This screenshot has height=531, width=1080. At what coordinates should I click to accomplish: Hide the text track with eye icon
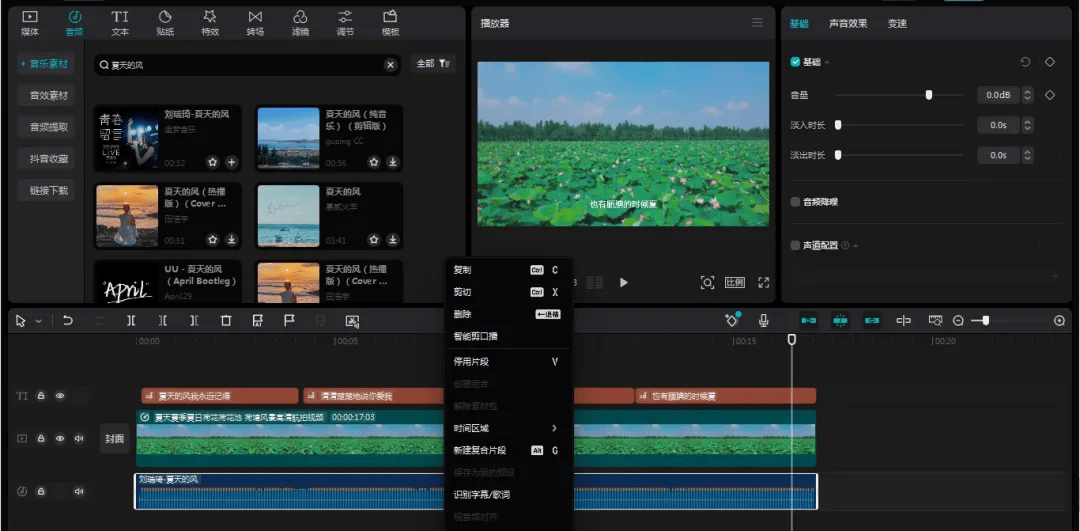(x=60, y=395)
